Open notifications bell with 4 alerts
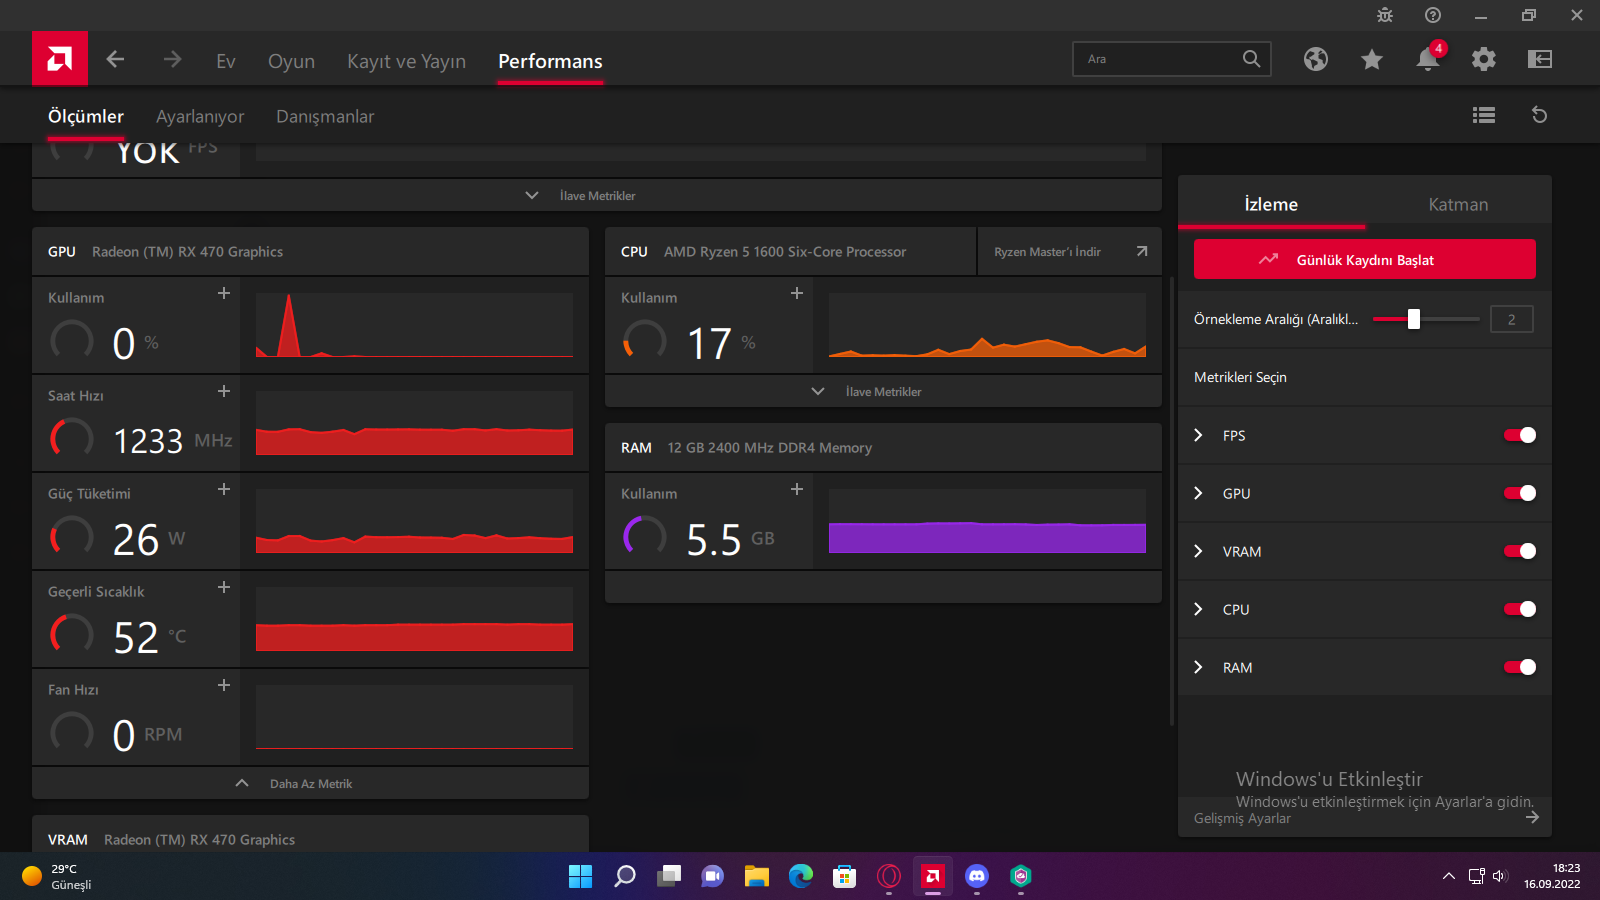Screen dimensions: 1600x900 click(1428, 58)
